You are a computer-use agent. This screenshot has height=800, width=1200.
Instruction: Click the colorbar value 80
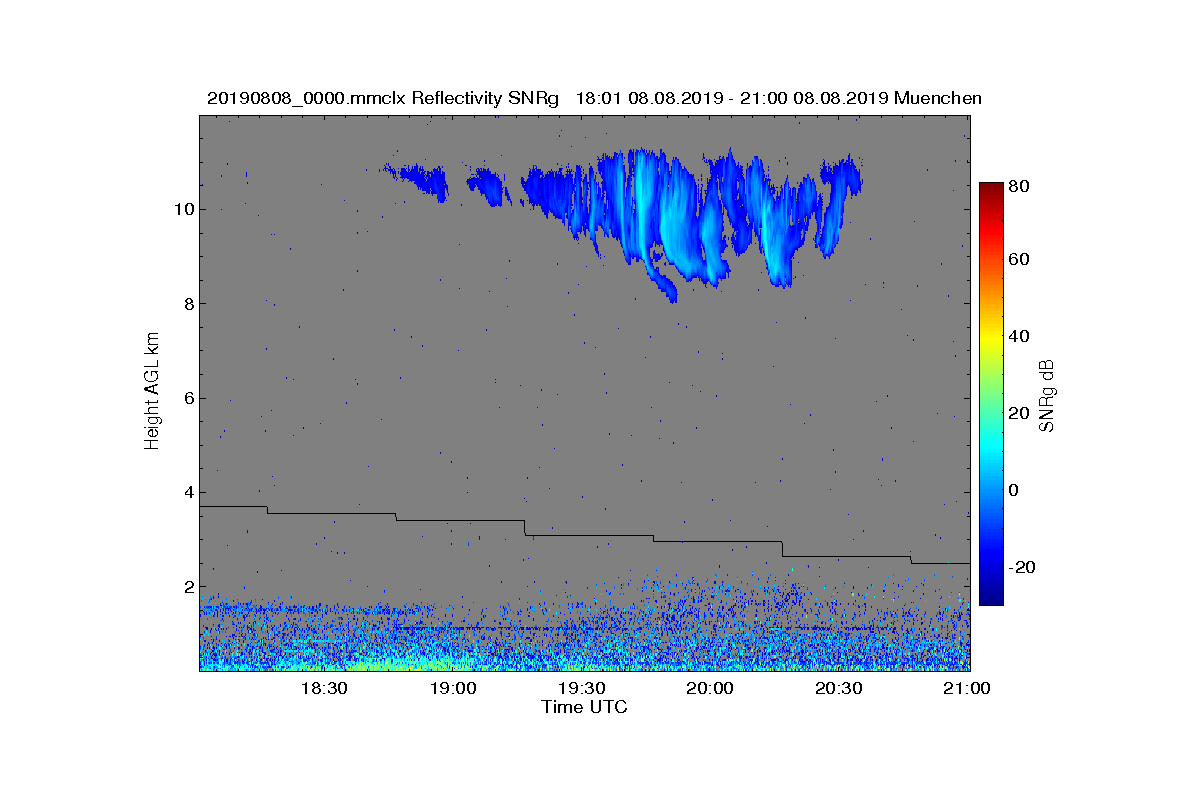[x=1020, y=185]
